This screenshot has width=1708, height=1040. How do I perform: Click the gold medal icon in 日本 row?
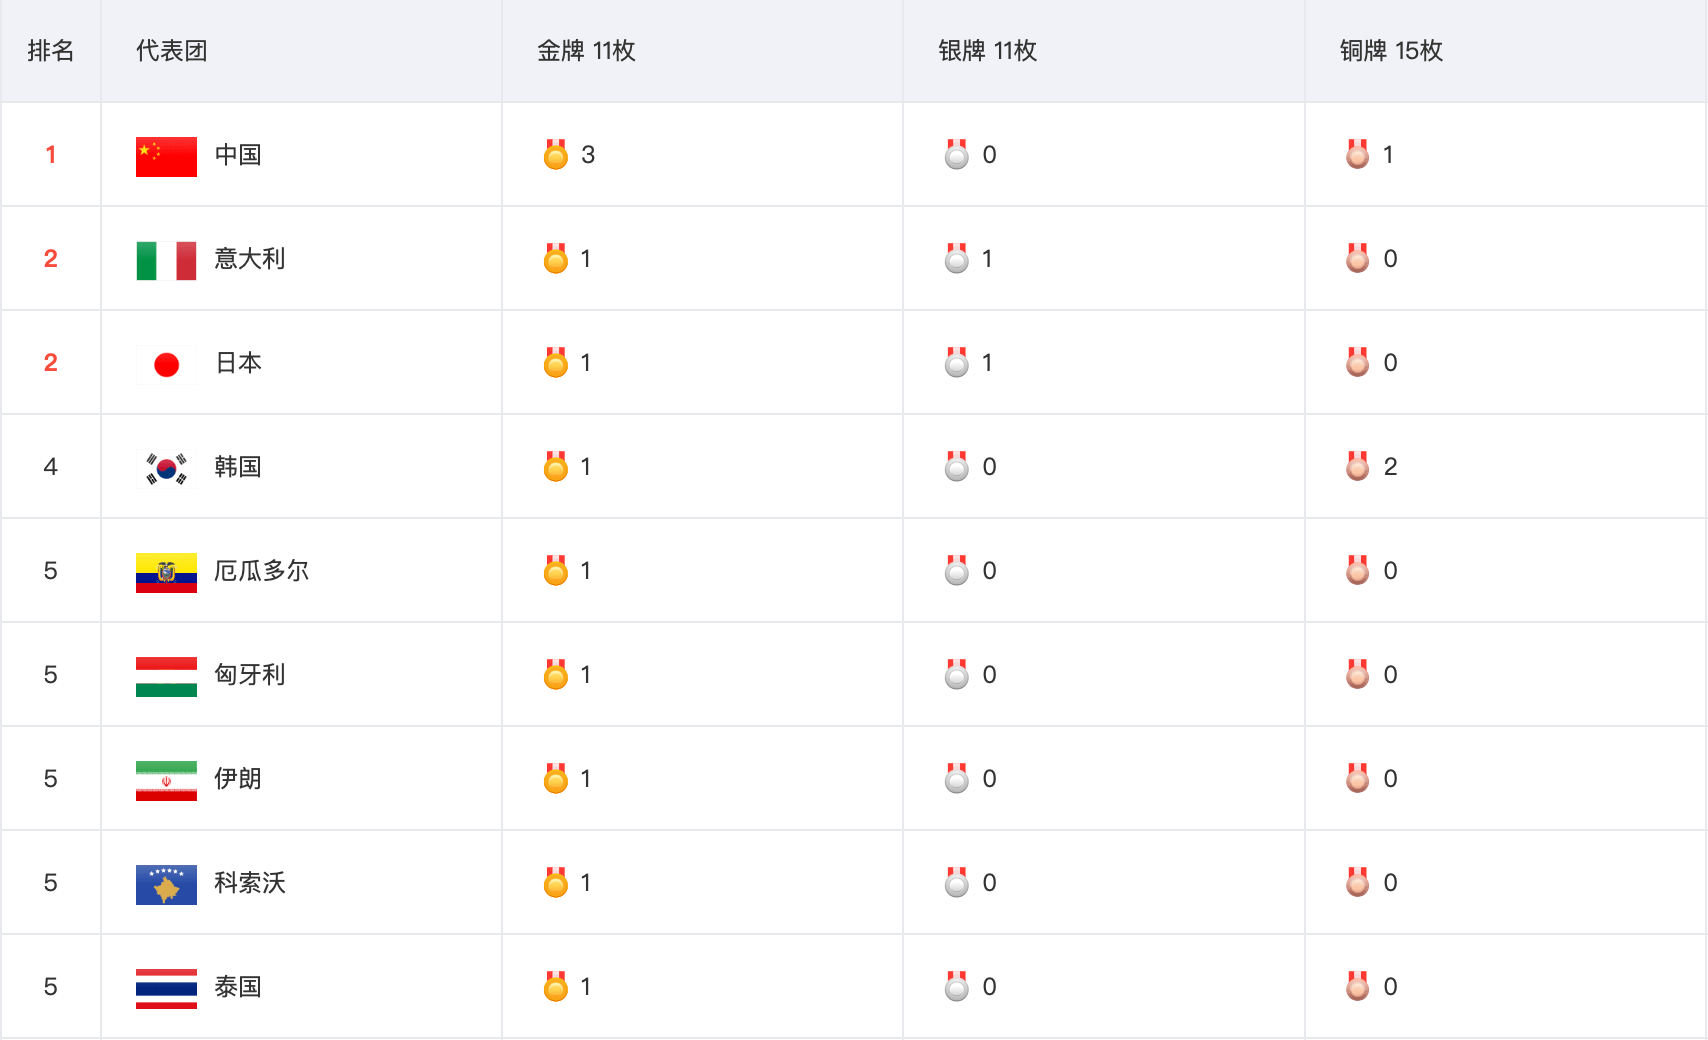coord(556,362)
